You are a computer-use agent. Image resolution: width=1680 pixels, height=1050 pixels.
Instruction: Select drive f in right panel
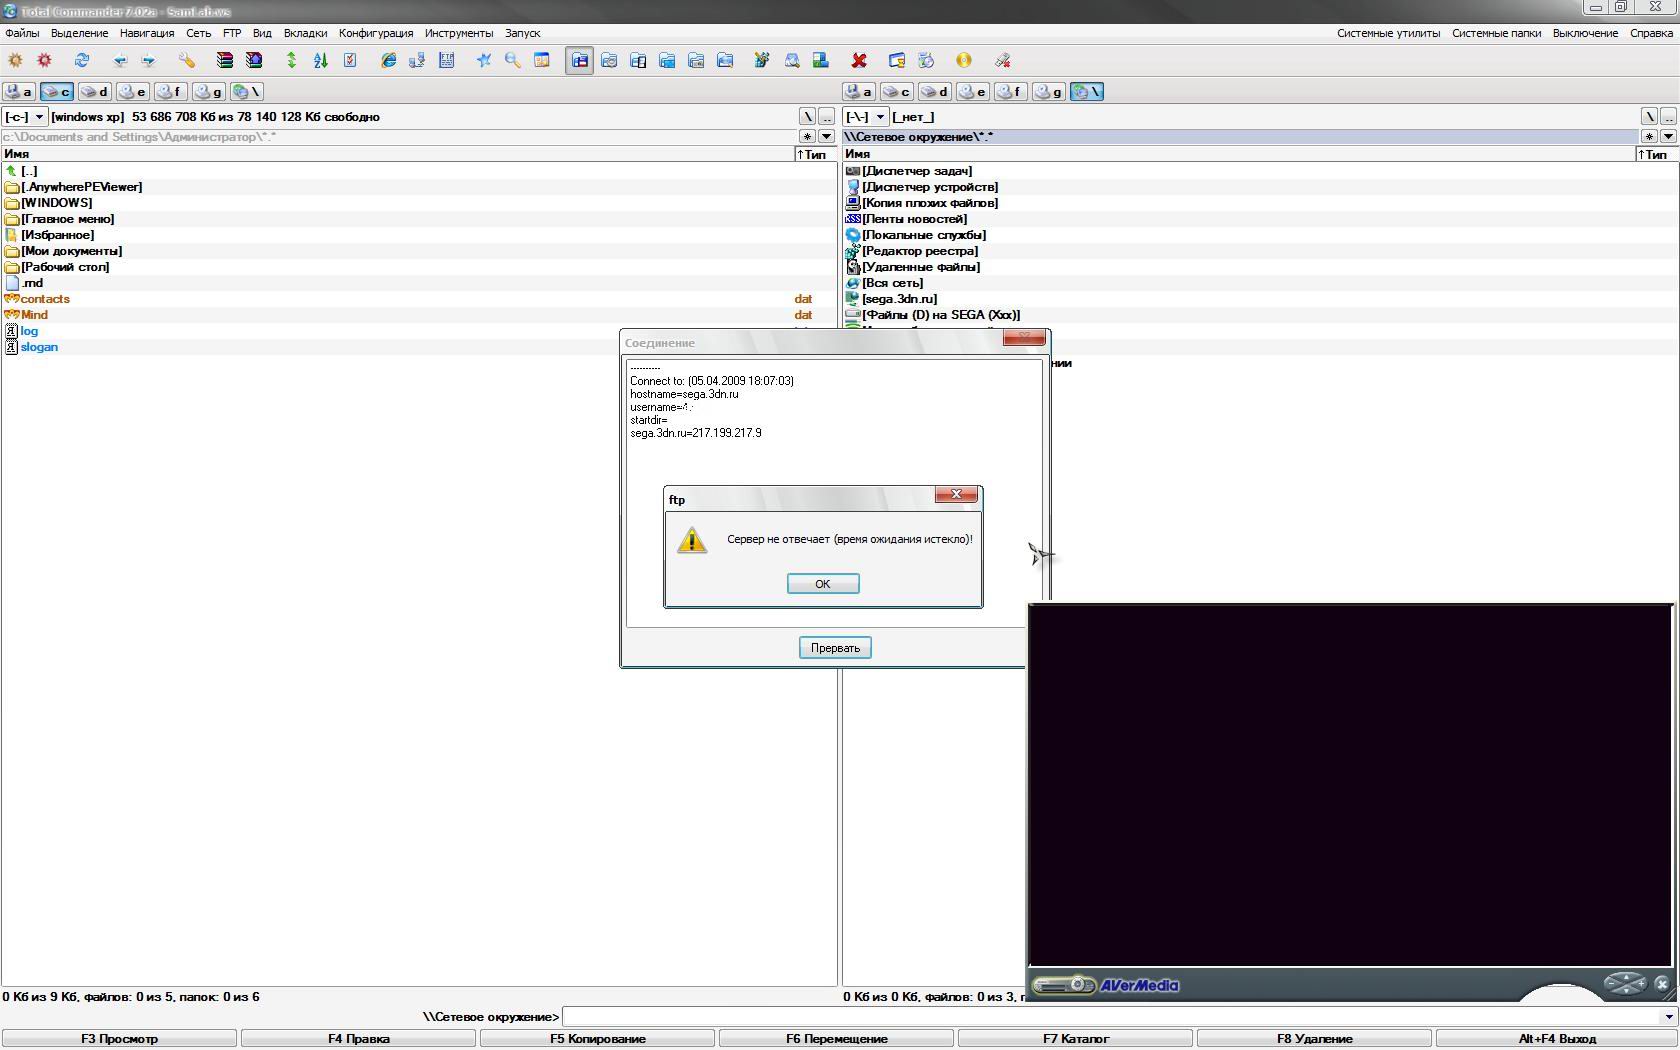tap(1011, 91)
